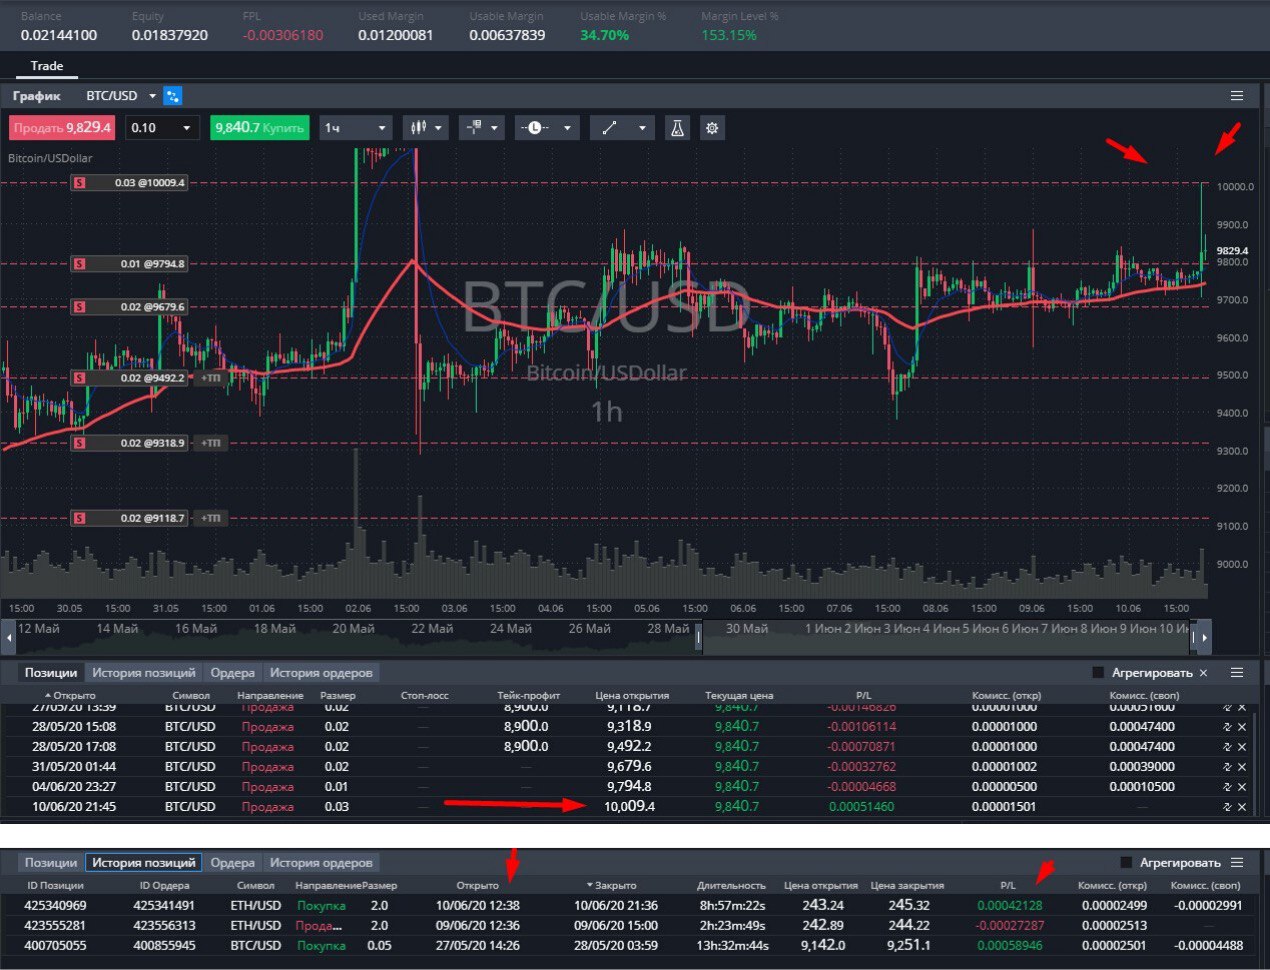Screen dimensions: 1270x970
Task: Switch to История ордеров tab in lower panel
Action: tap(321, 862)
